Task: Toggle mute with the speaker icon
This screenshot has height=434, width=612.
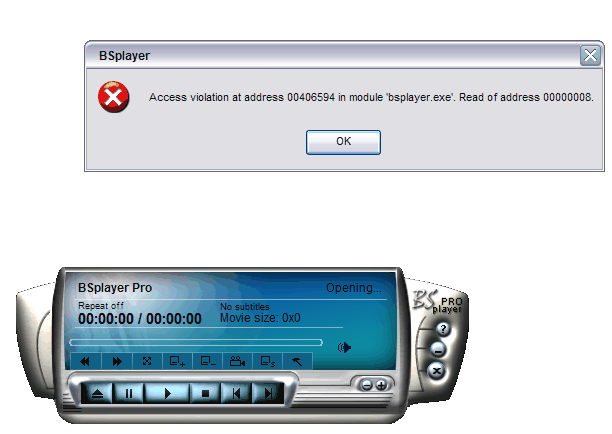Action: point(344,347)
